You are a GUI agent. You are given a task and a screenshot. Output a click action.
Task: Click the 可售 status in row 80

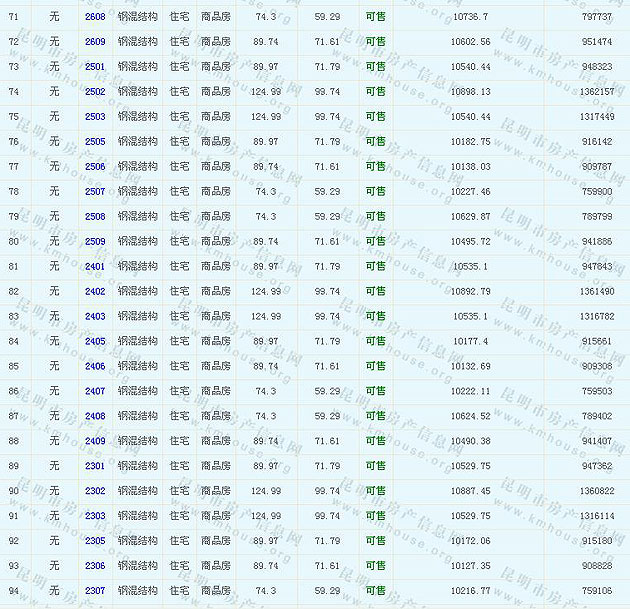coord(375,242)
